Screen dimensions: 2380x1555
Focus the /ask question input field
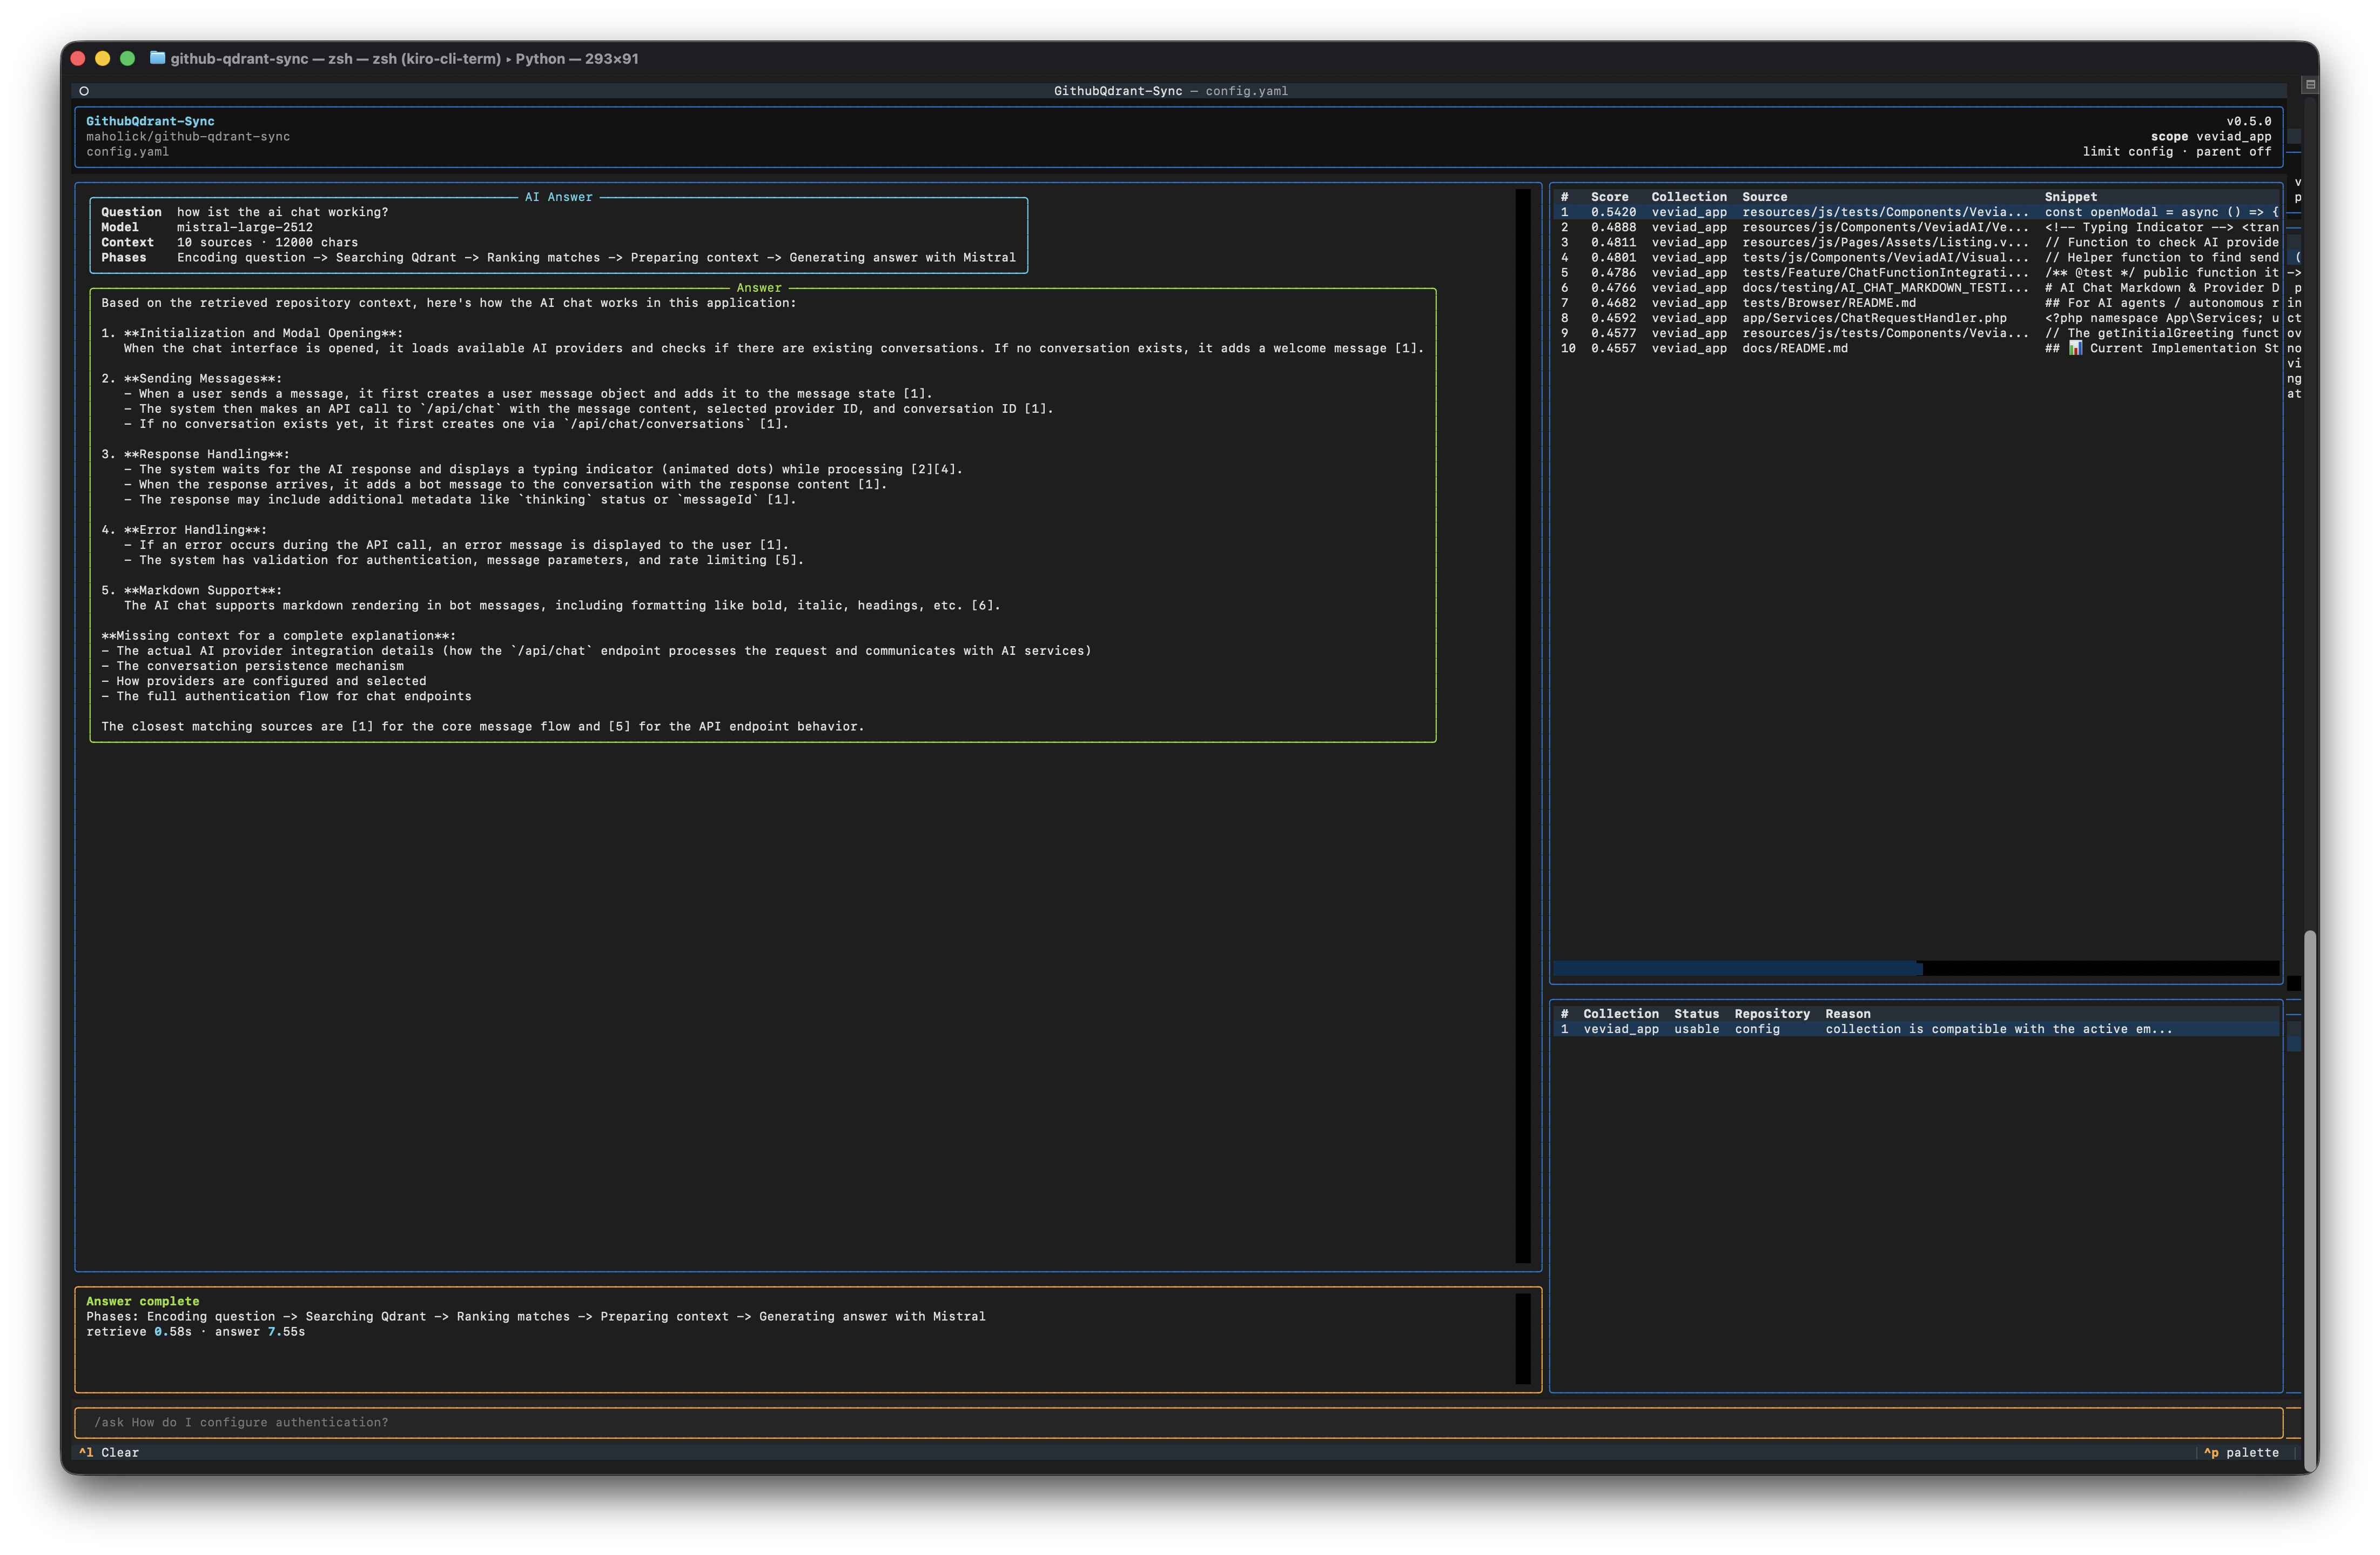pyautogui.click(x=1178, y=1422)
